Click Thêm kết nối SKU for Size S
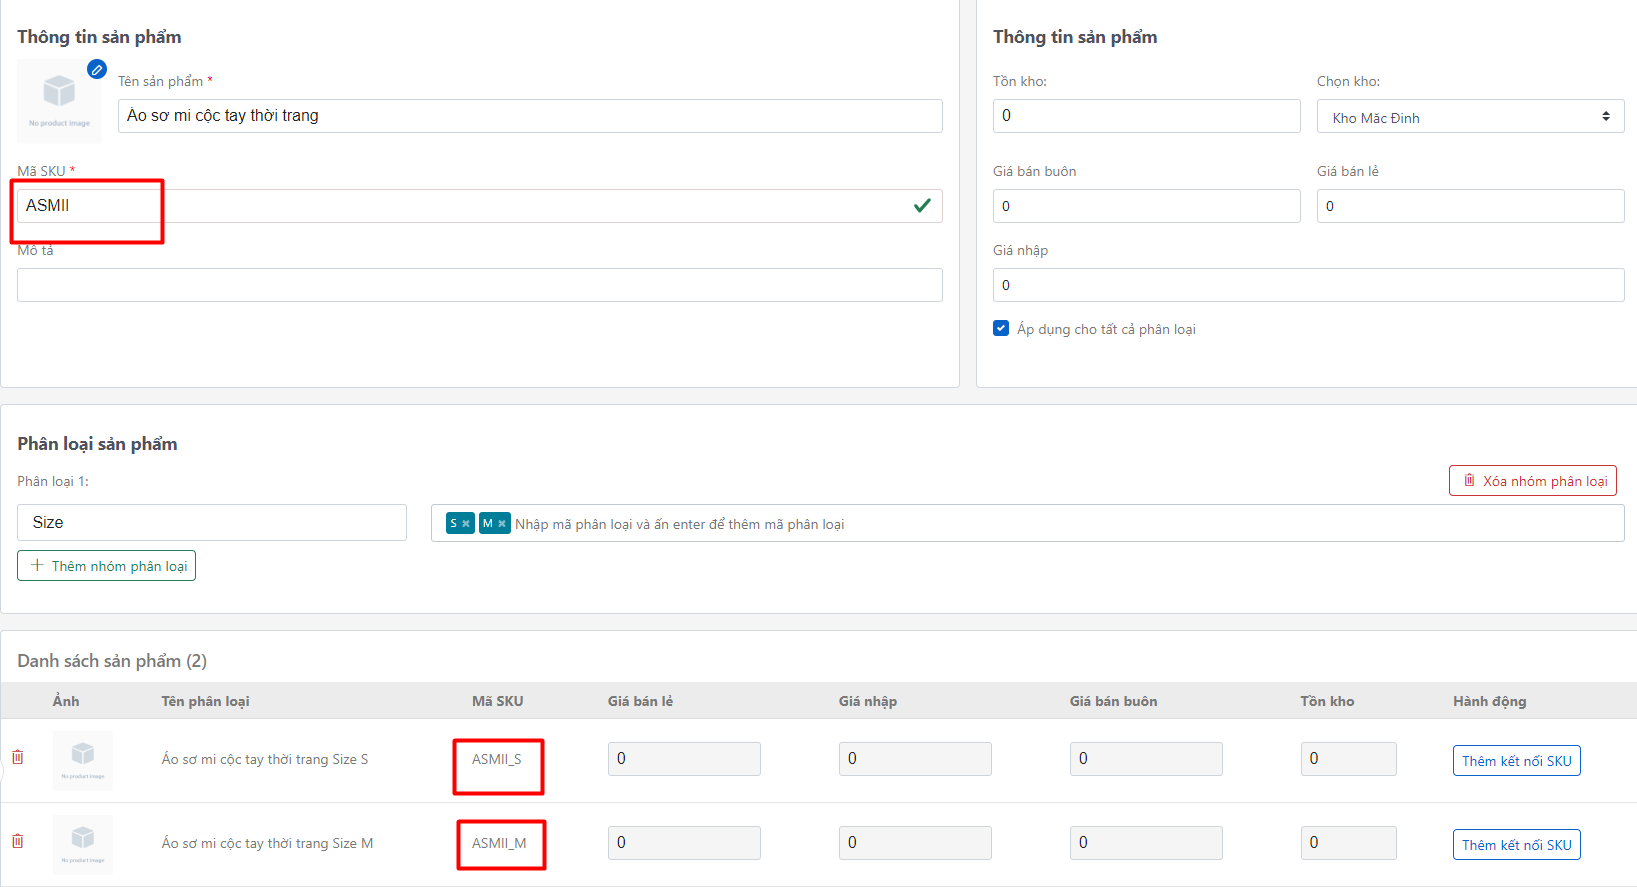Screen dimensions: 1637x887 click(1516, 760)
